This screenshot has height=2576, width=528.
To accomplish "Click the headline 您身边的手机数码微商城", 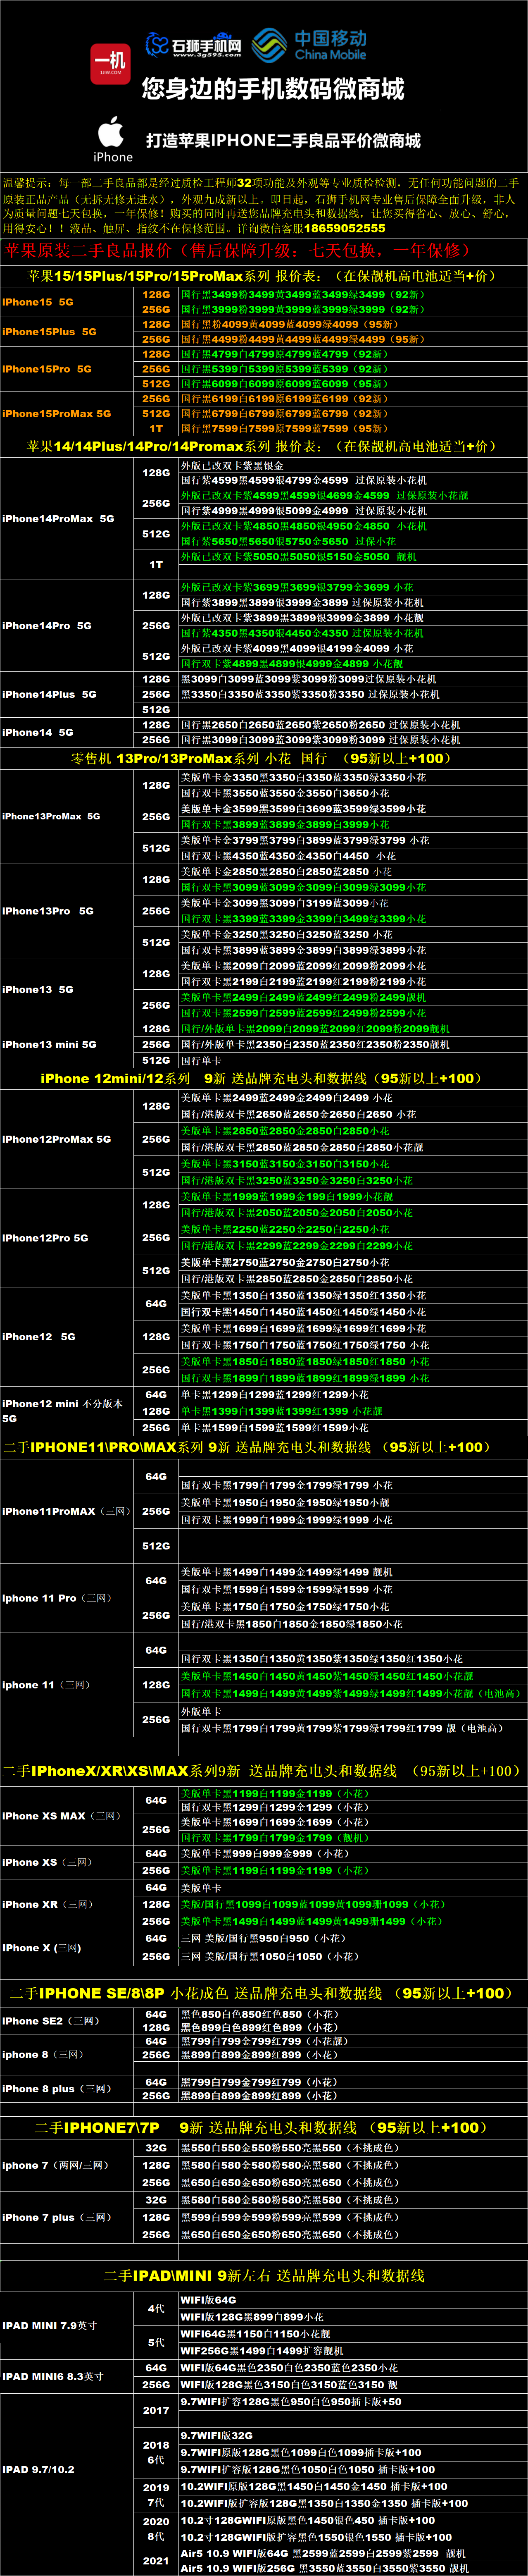I will point(273,89).
